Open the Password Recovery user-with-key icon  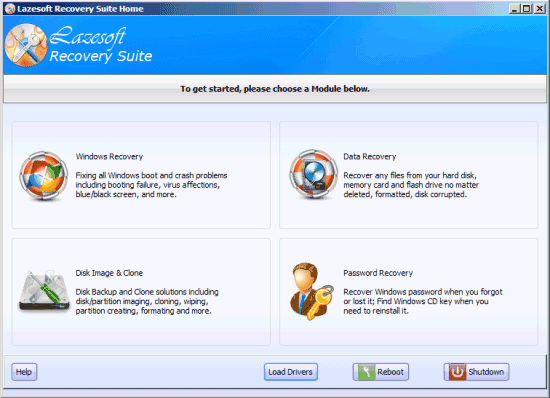click(312, 291)
